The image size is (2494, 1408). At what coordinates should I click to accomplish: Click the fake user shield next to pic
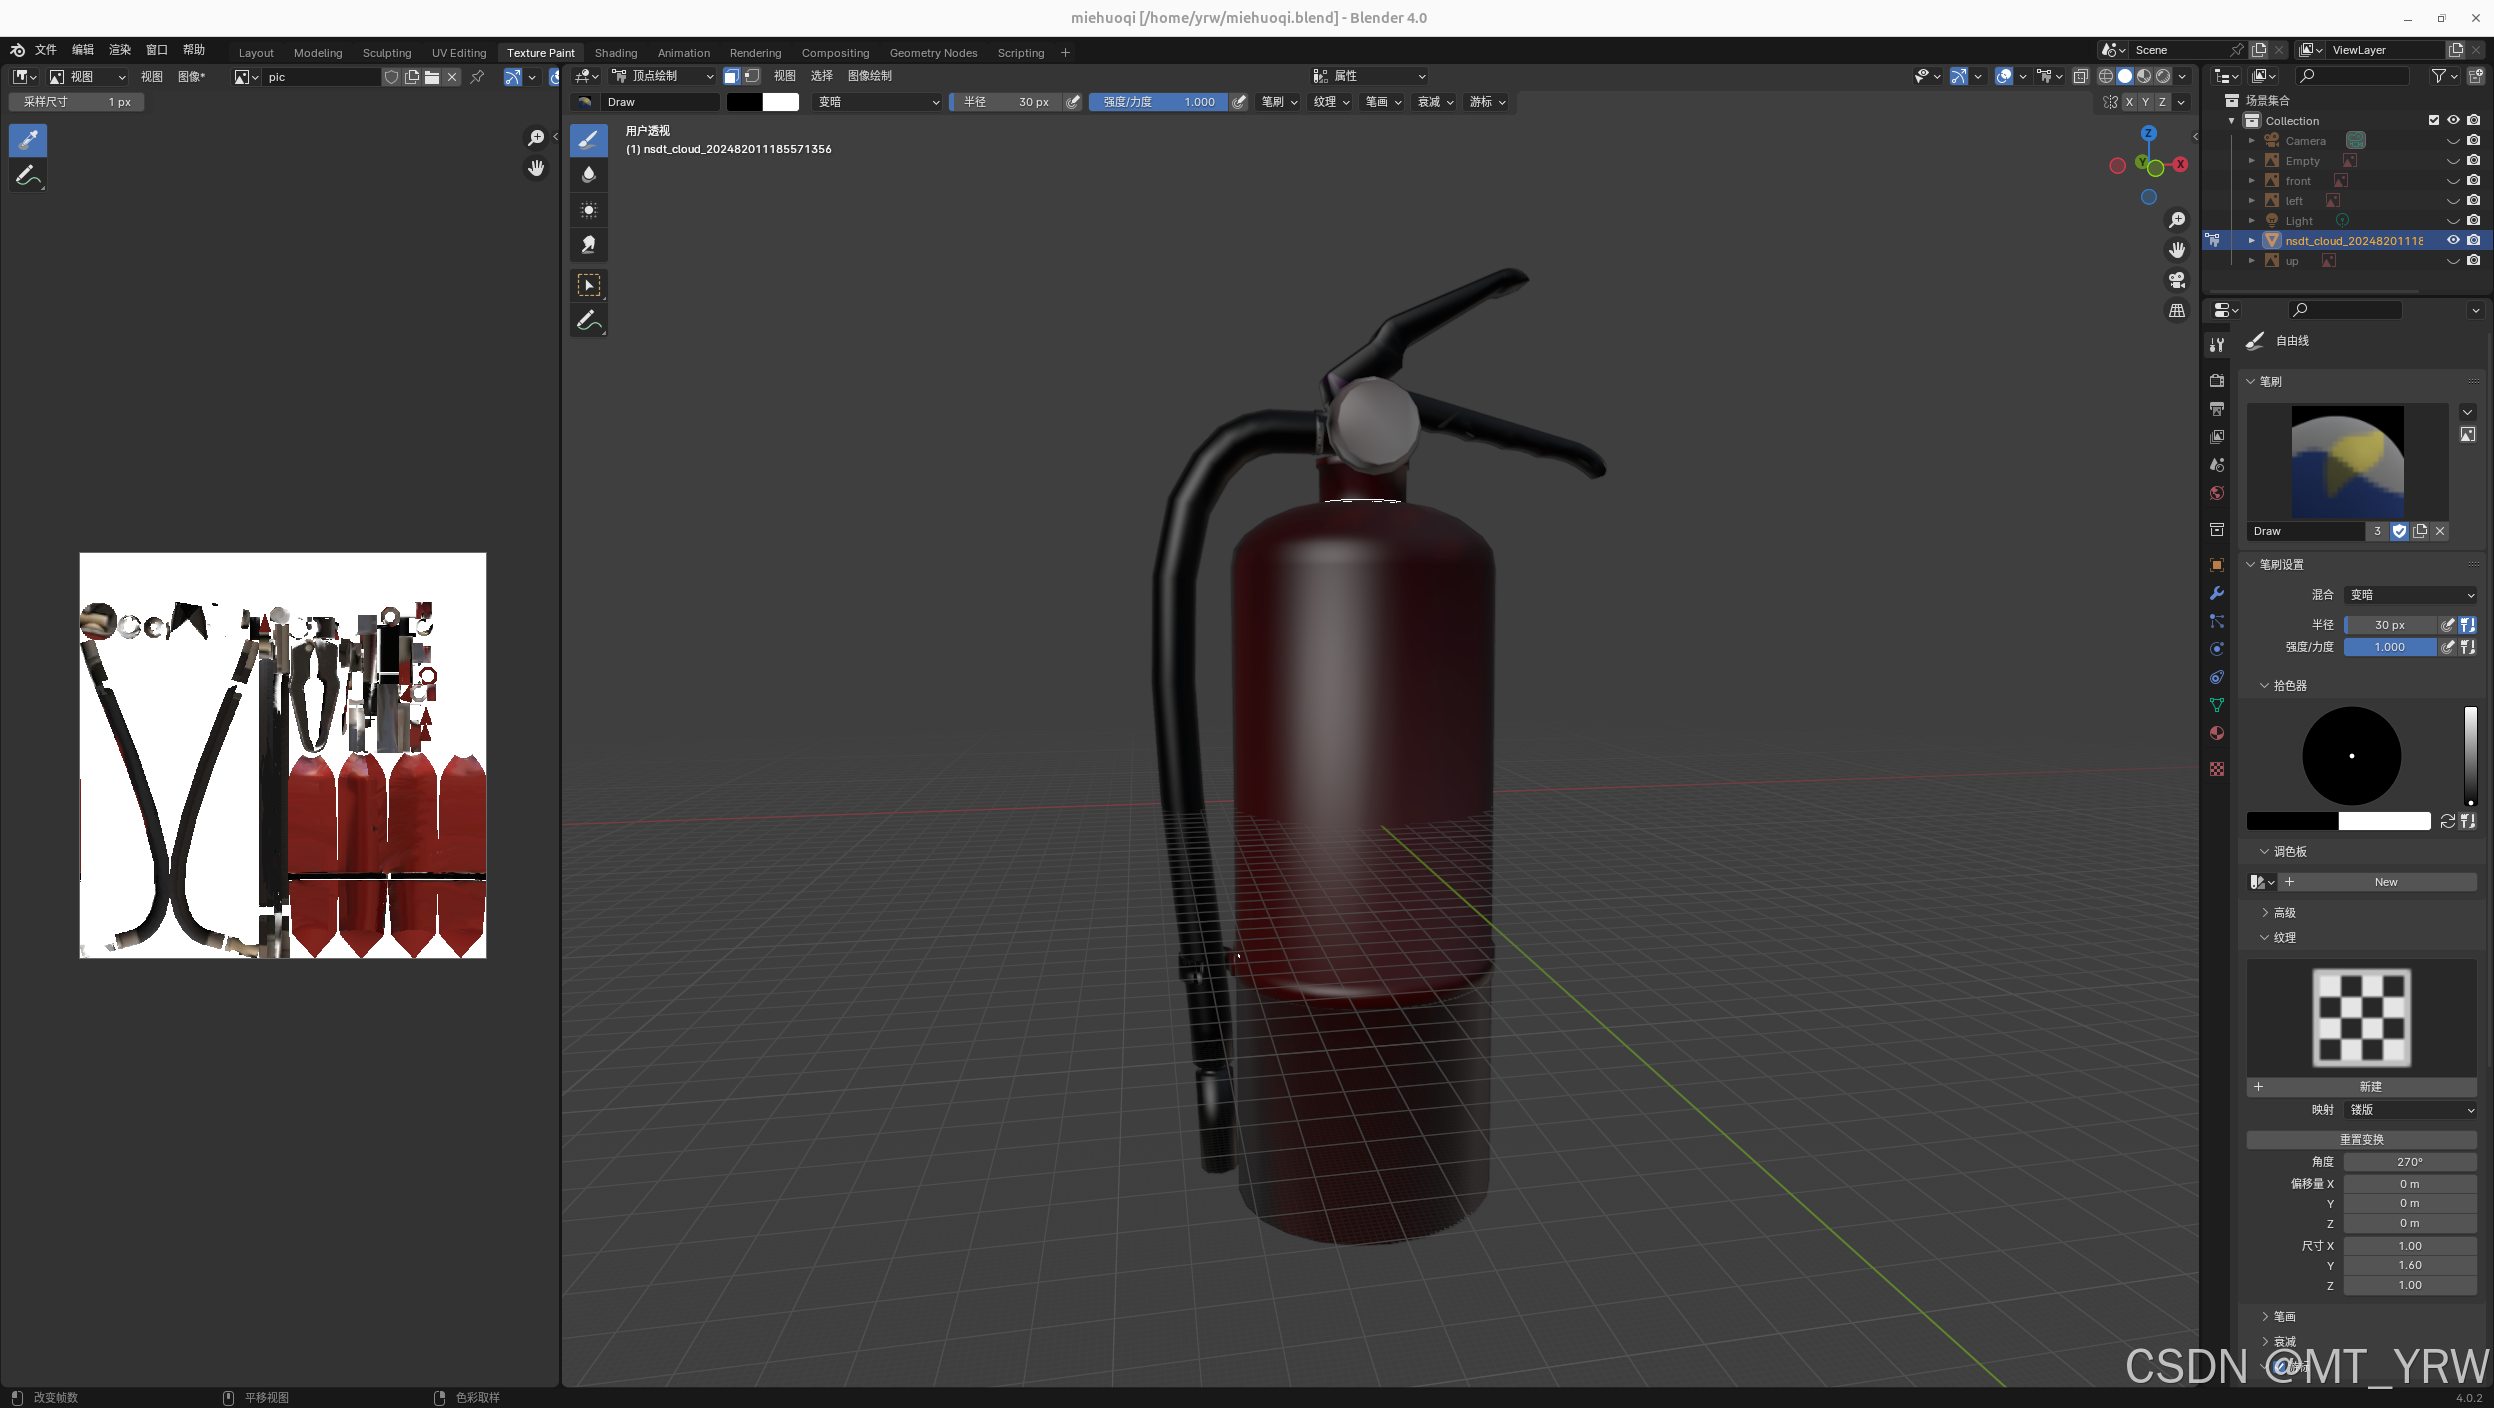(392, 77)
